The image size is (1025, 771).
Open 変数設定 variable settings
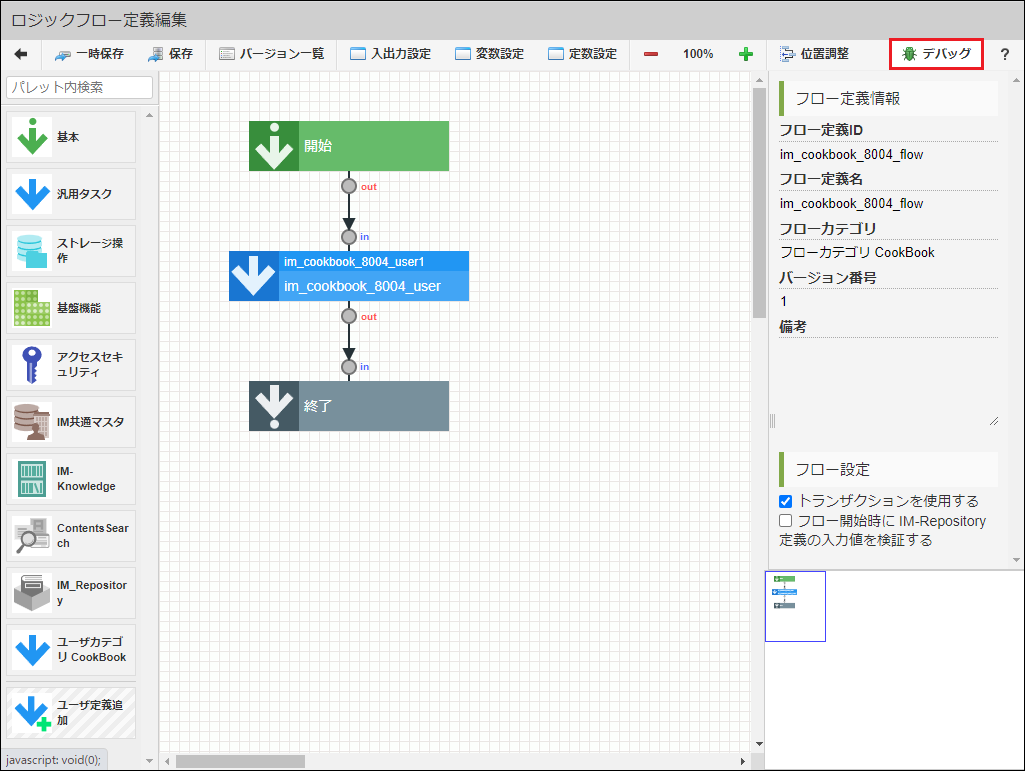(x=490, y=54)
